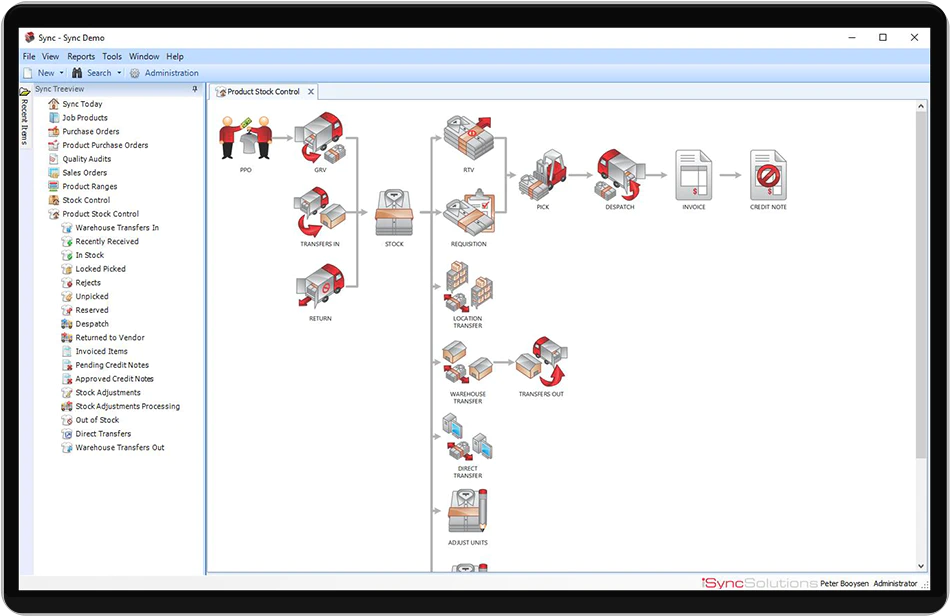This screenshot has width=951, height=616.
Task: Open the Transfers In icon
Action: 320,212
